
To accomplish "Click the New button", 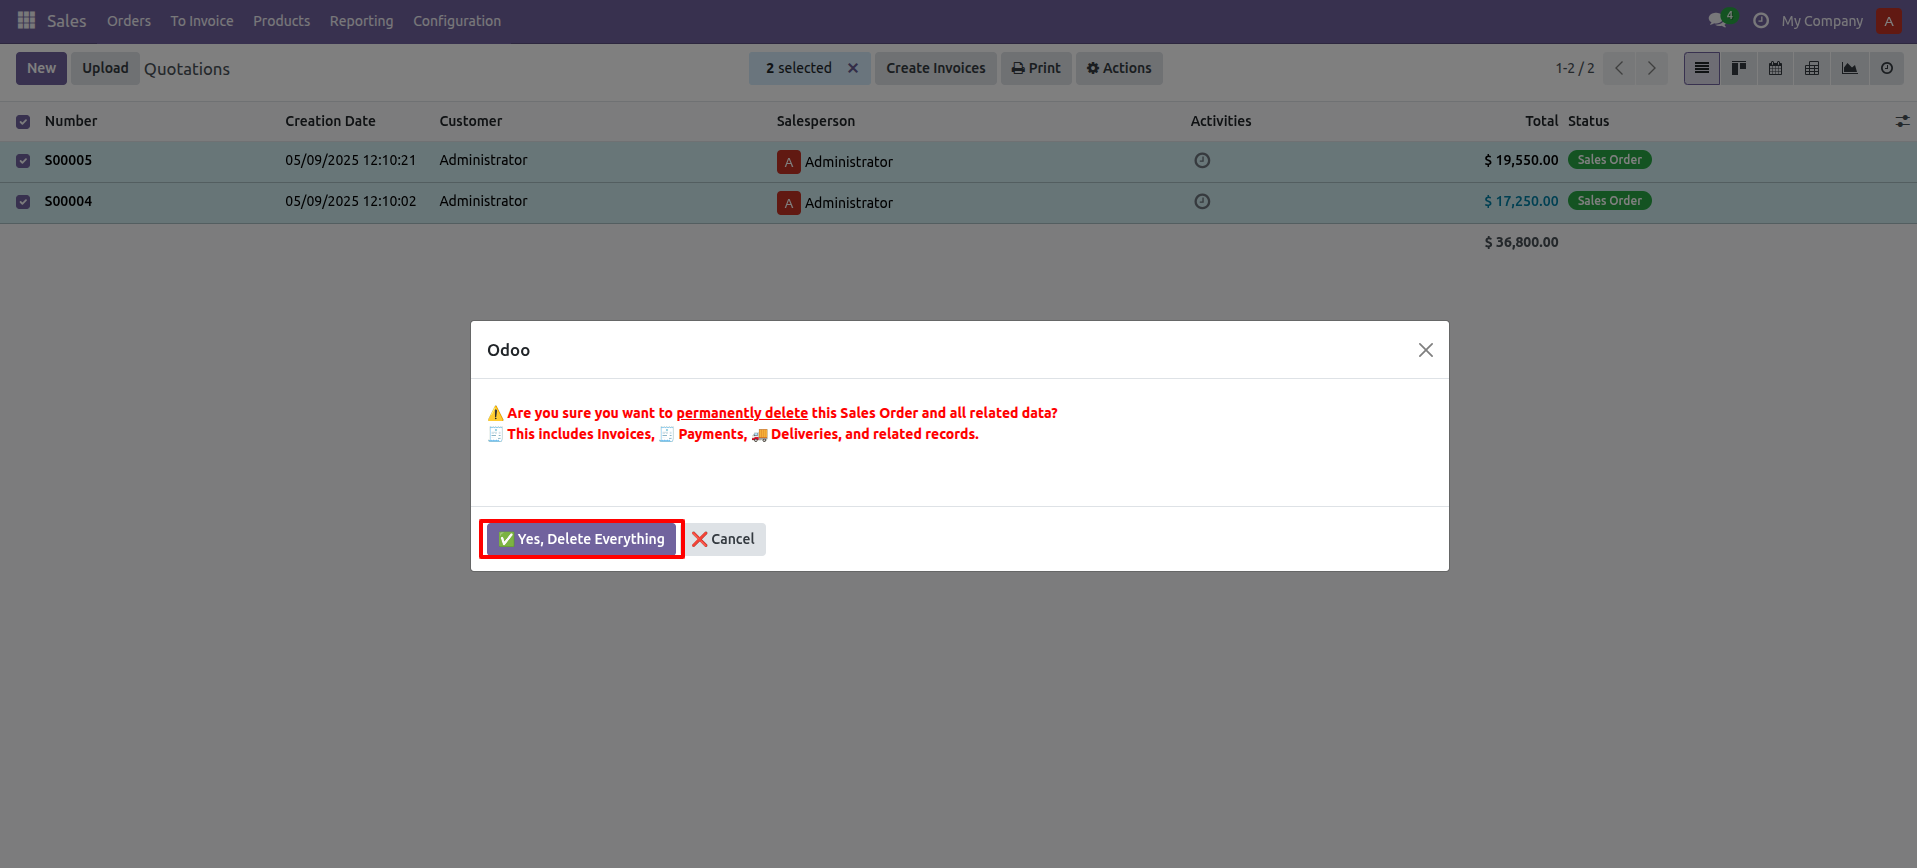I will tap(42, 68).
